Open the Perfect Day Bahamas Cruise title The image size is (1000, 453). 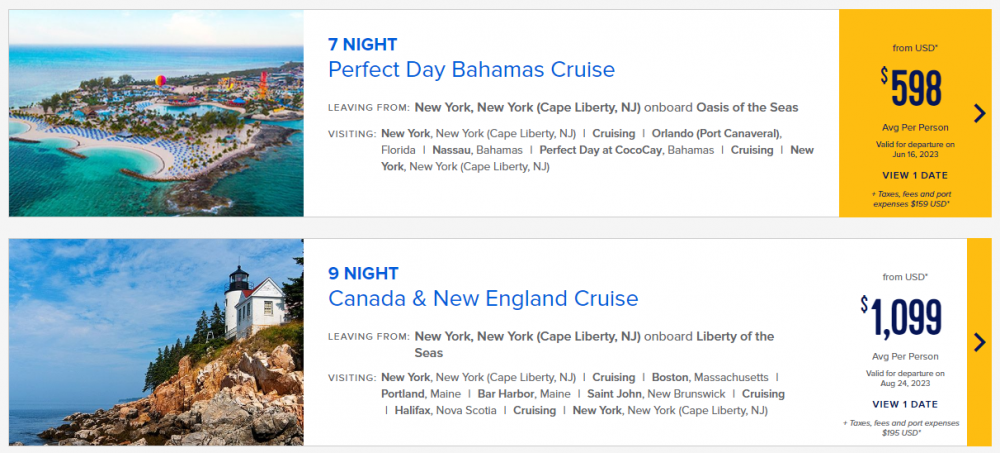click(471, 69)
